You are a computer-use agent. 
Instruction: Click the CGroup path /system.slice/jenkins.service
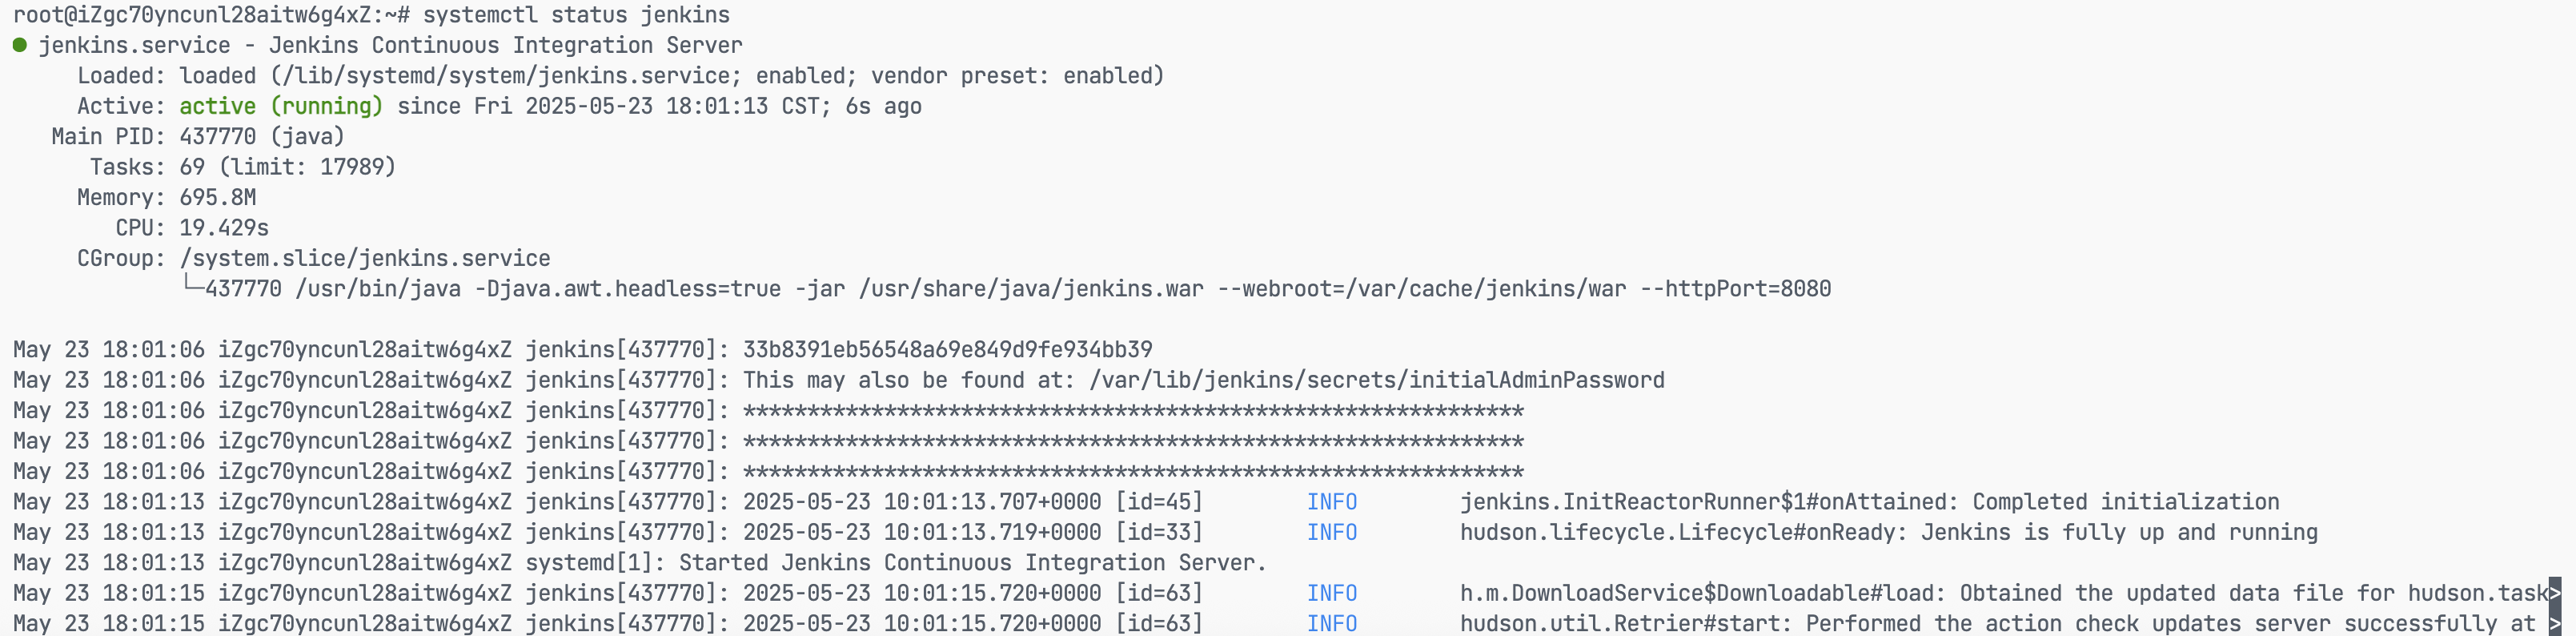pyautogui.click(x=365, y=258)
